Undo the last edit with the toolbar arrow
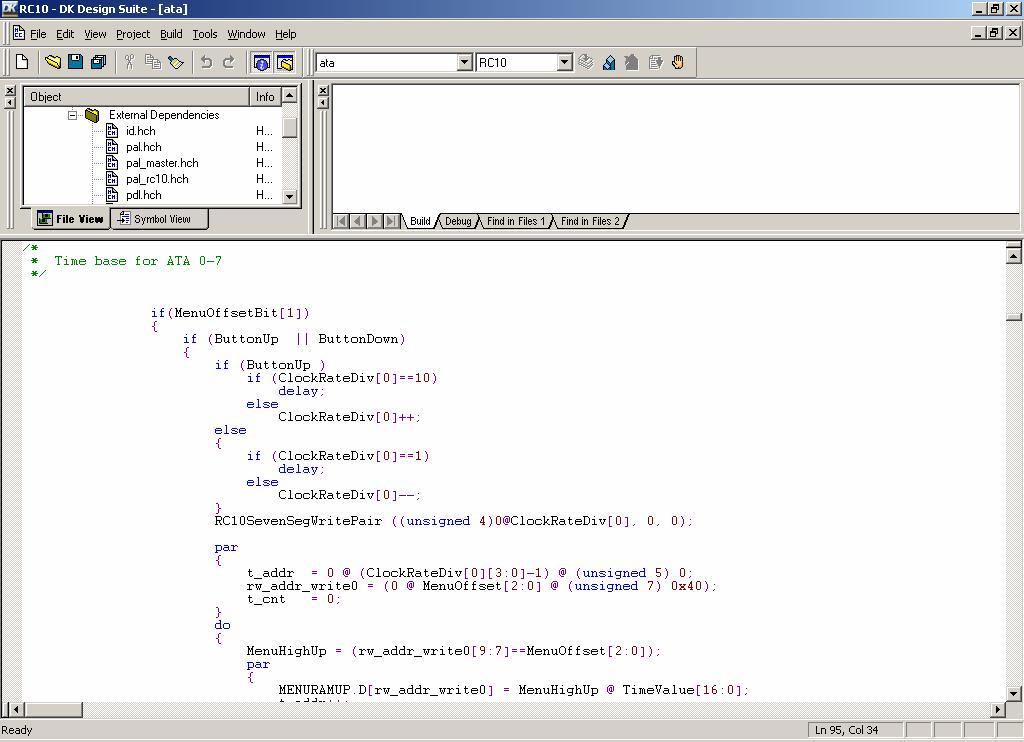Image resolution: width=1024 pixels, height=742 pixels. coord(206,62)
